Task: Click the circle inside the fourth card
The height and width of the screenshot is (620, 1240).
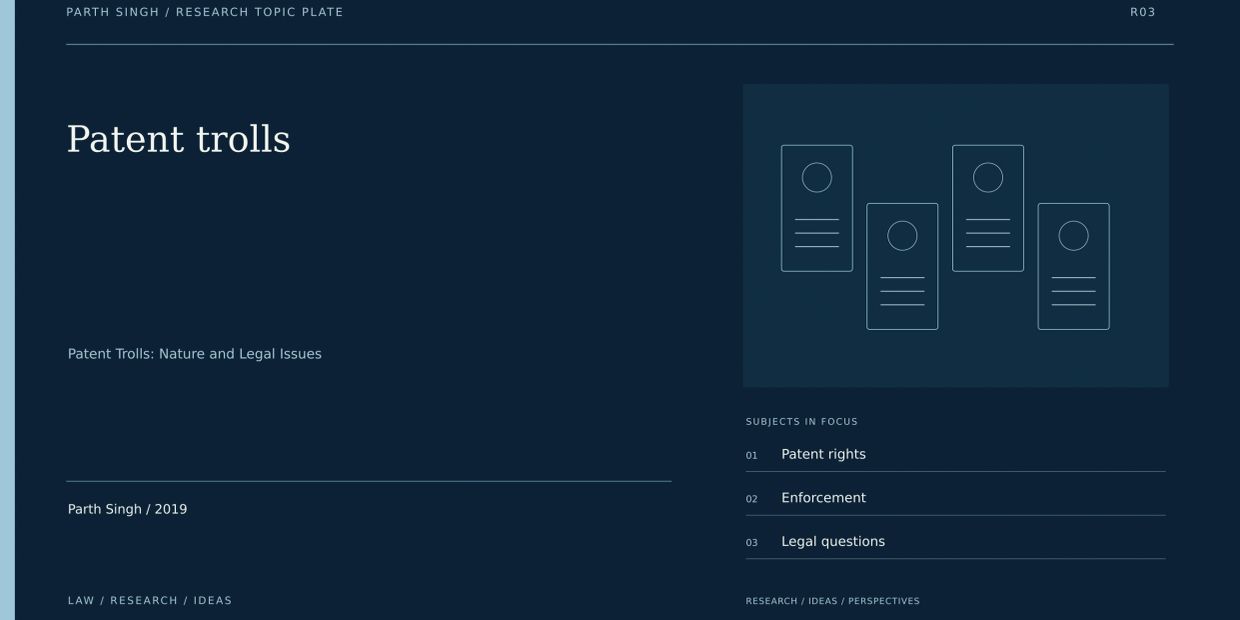Action: point(1073,235)
